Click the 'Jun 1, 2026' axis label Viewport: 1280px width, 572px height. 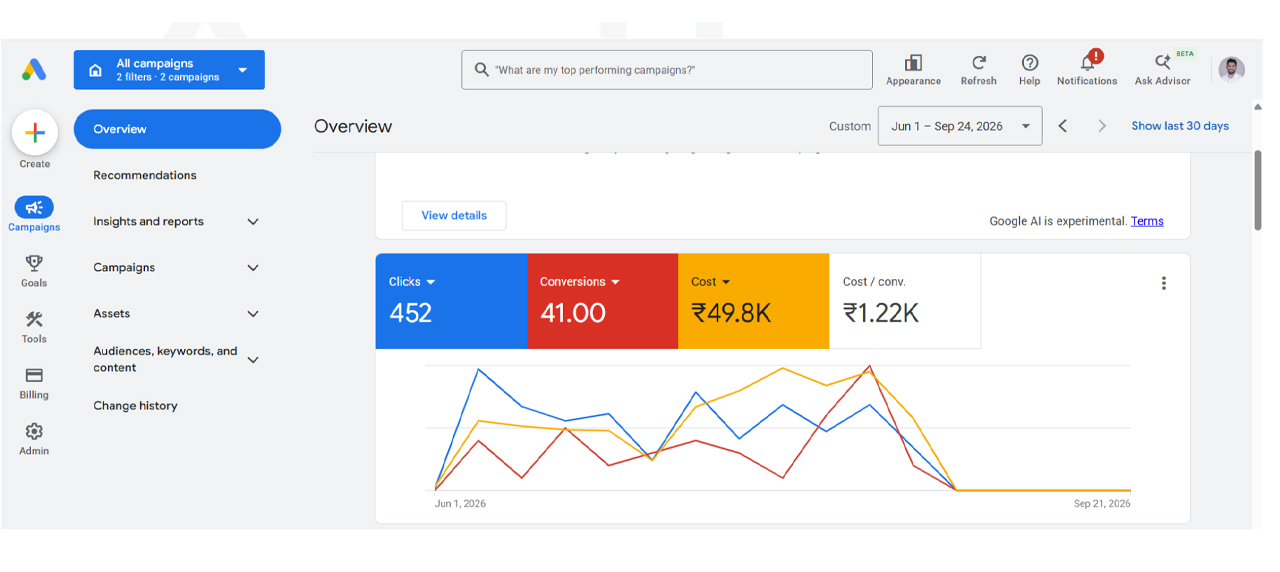[460, 504]
